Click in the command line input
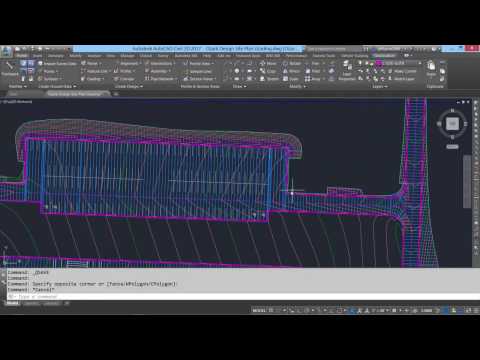 tap(243, 296)
